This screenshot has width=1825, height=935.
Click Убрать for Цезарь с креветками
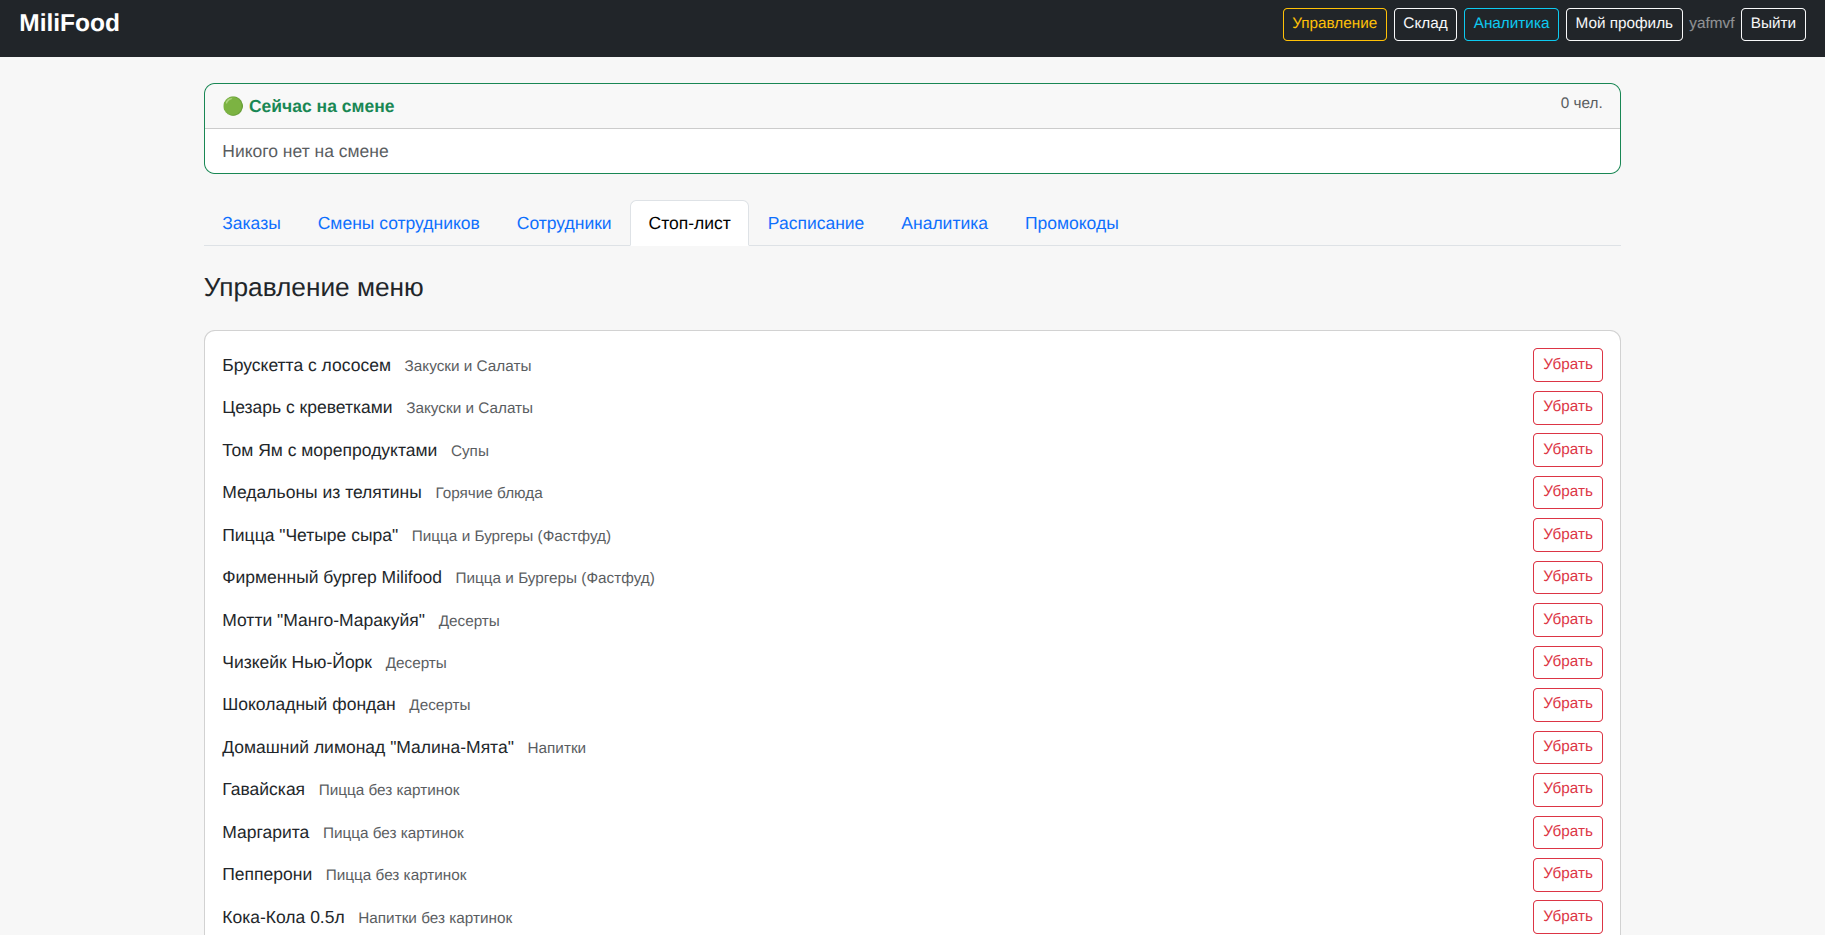[x=1567, y=407]
